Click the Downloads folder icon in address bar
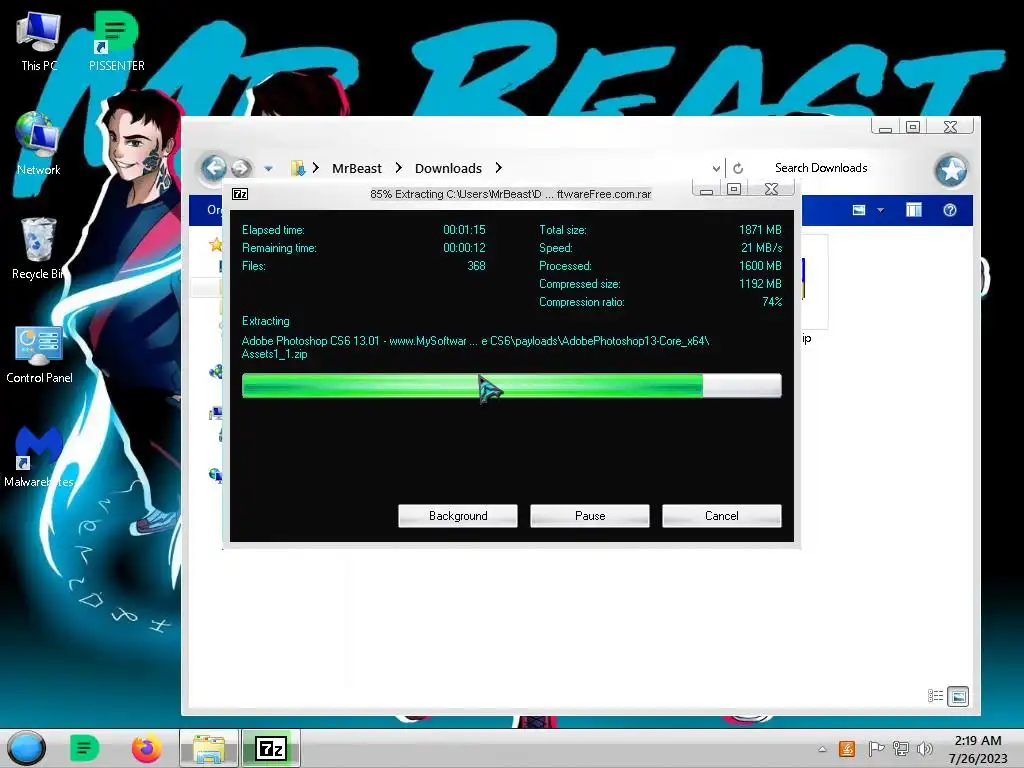This screenshot has width=1024, height=768. click(298, 168)
